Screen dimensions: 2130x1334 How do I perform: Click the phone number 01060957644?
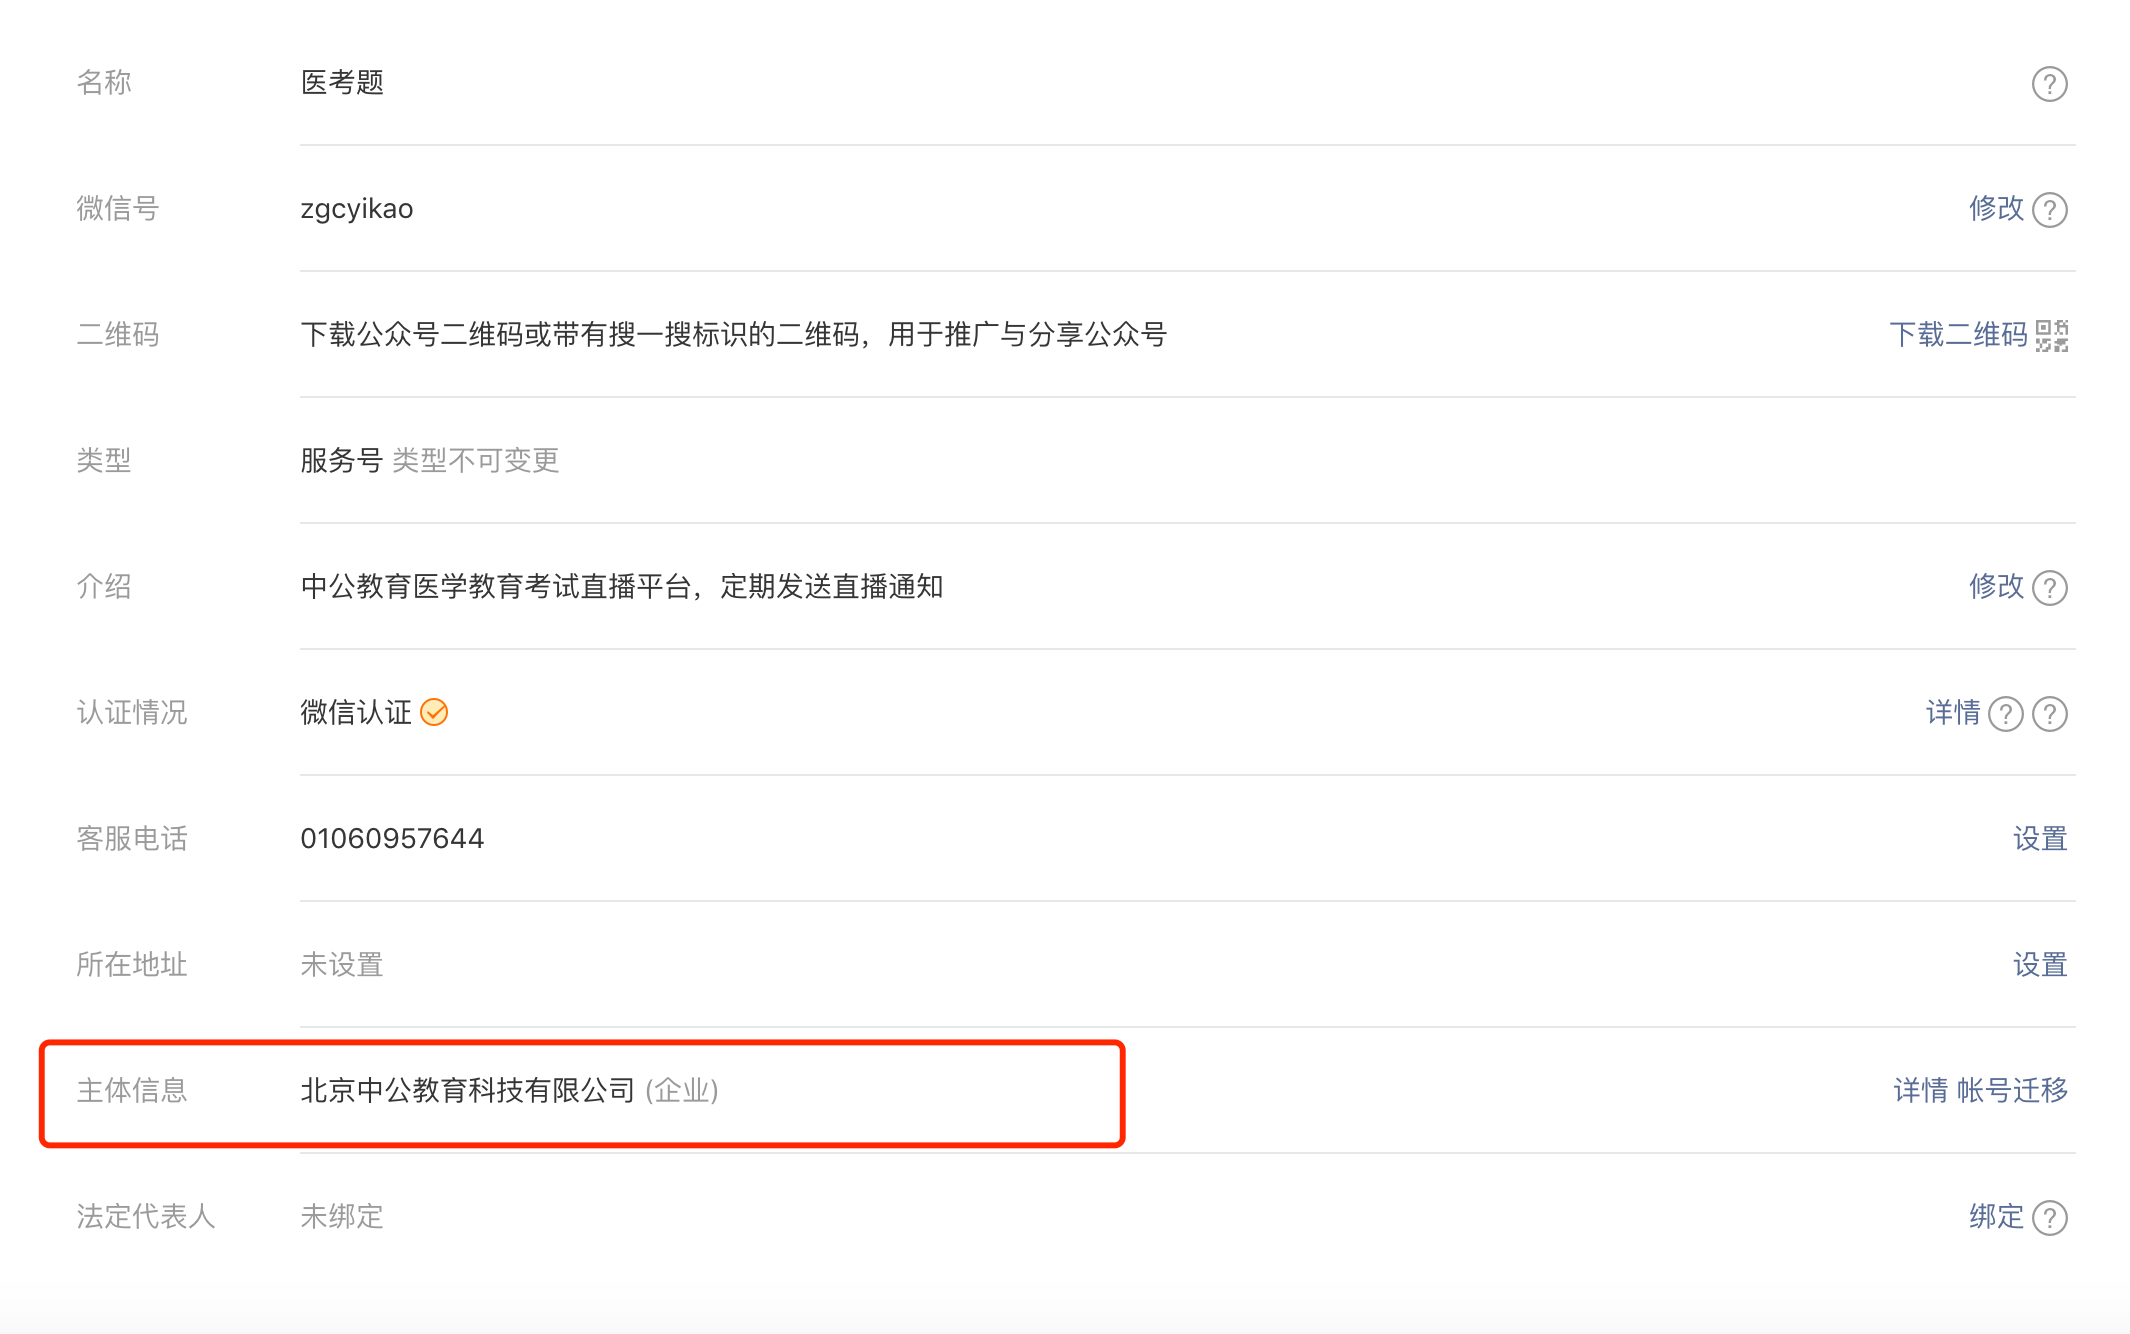(392, 838)
